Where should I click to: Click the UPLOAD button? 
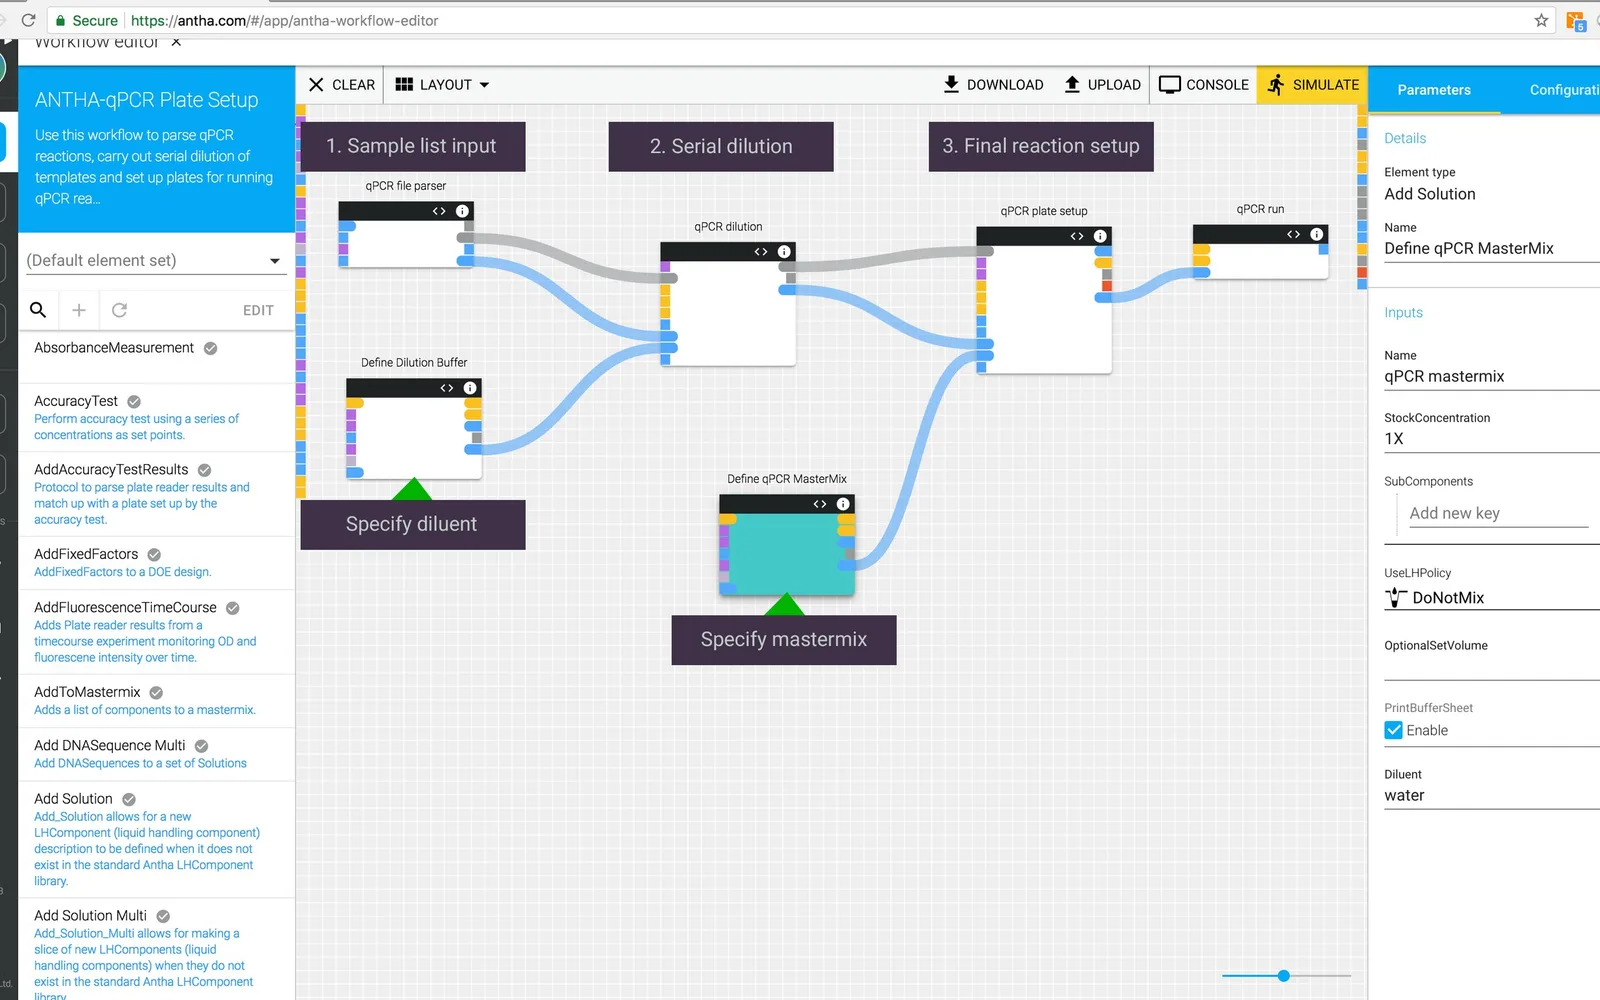pyautogui.click(x=1102, y=85)
